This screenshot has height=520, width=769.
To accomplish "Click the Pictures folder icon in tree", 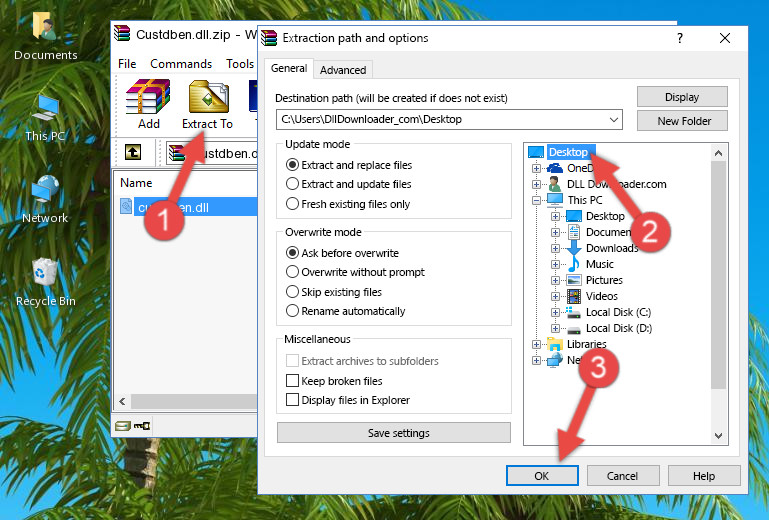I will (573, 280).
